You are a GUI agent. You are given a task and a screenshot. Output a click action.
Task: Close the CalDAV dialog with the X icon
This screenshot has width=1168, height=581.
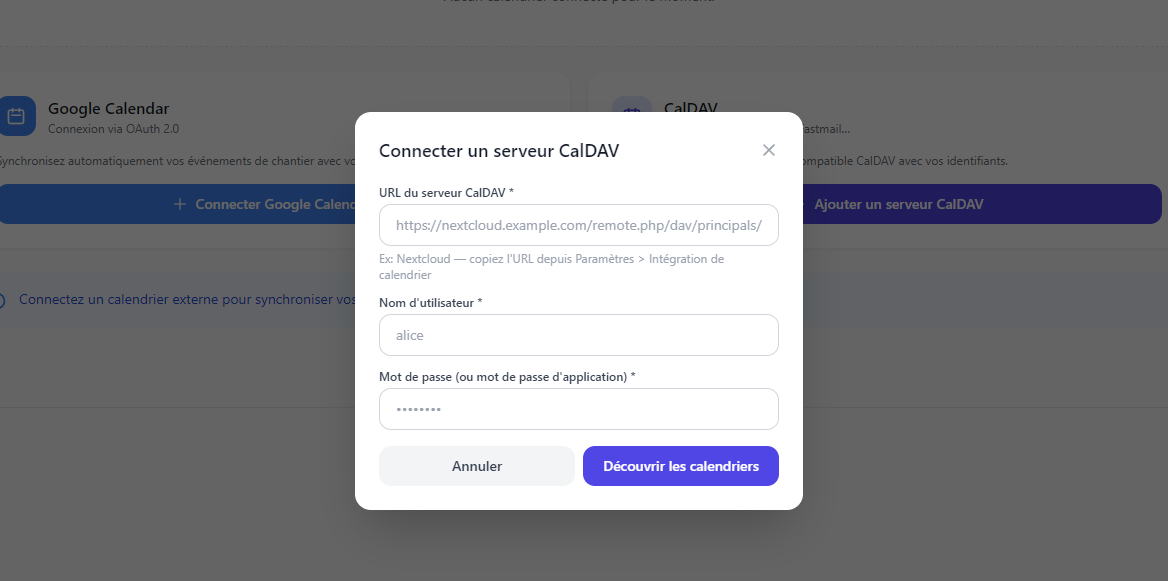click(x=769, y=150)
